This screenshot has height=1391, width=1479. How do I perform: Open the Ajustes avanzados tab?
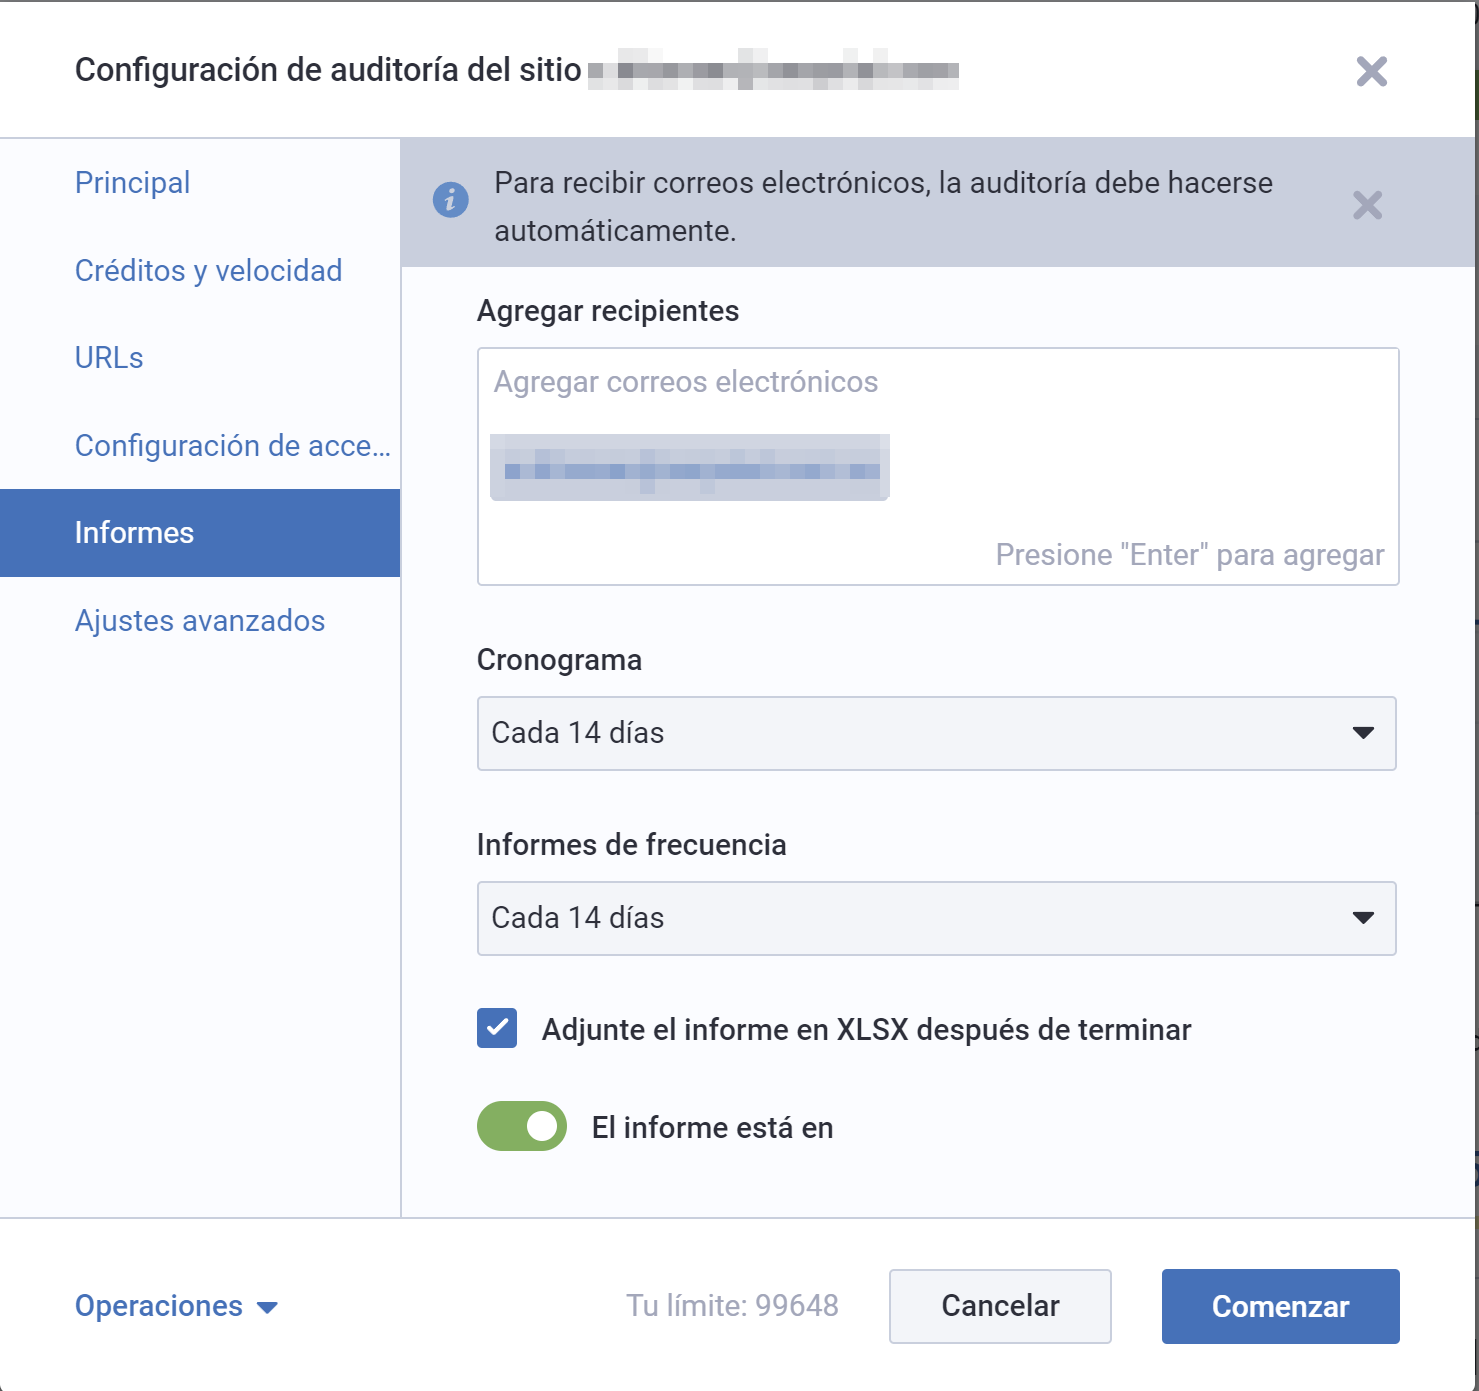pos(200,621)
